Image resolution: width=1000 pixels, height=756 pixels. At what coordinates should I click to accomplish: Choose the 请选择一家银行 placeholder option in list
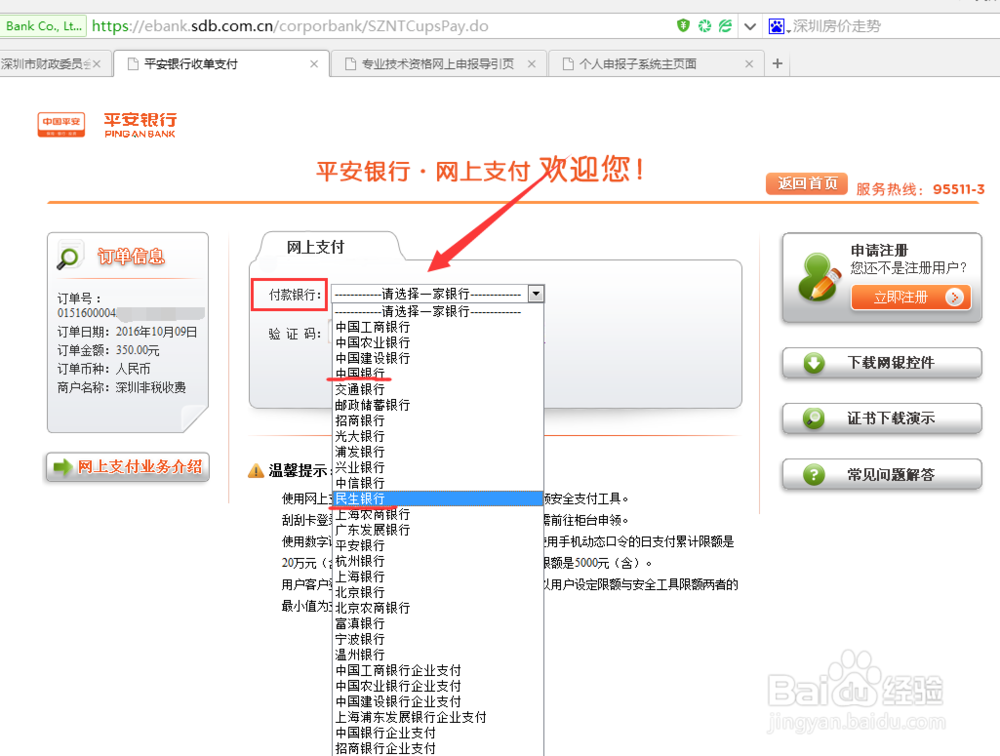pyautogui.click(x=438, y=311)
